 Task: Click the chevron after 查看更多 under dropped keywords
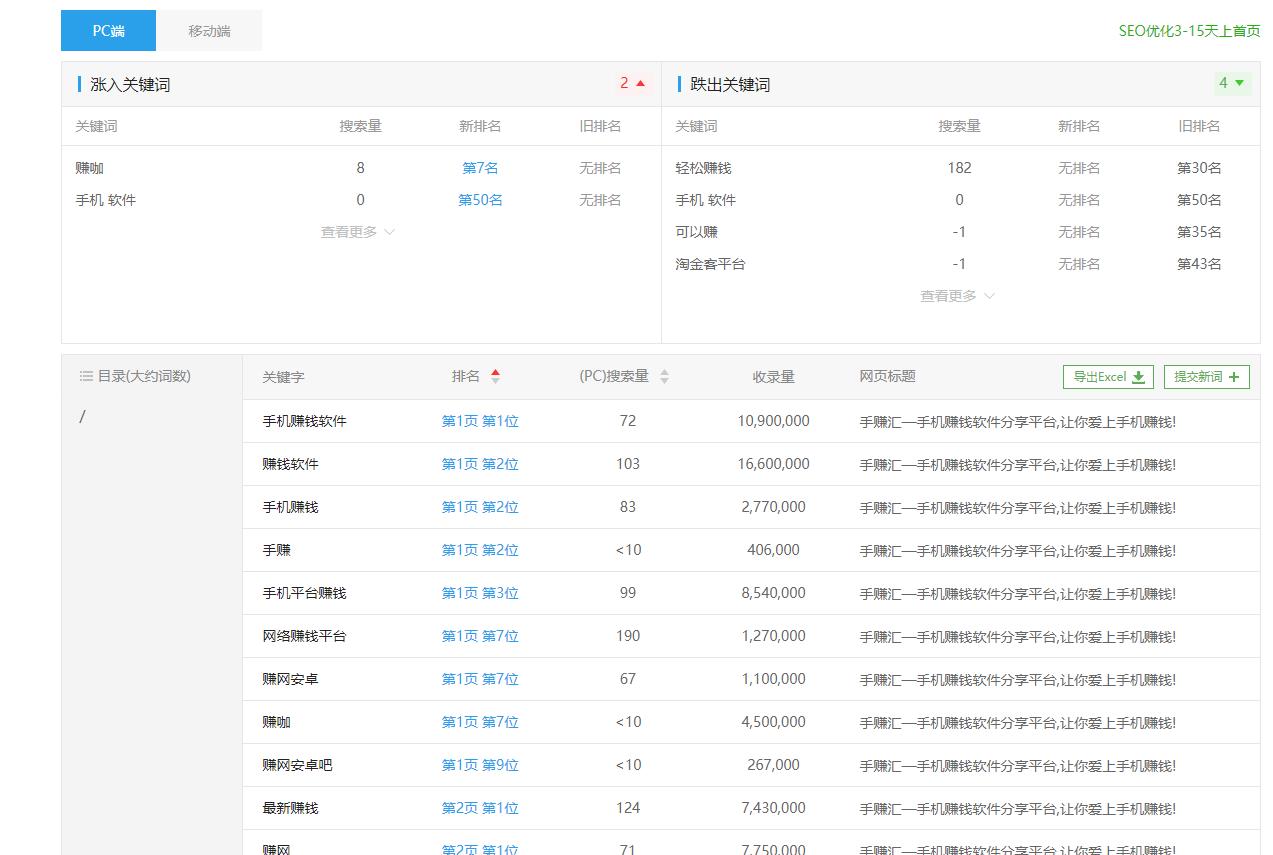(x=989, y=296)
